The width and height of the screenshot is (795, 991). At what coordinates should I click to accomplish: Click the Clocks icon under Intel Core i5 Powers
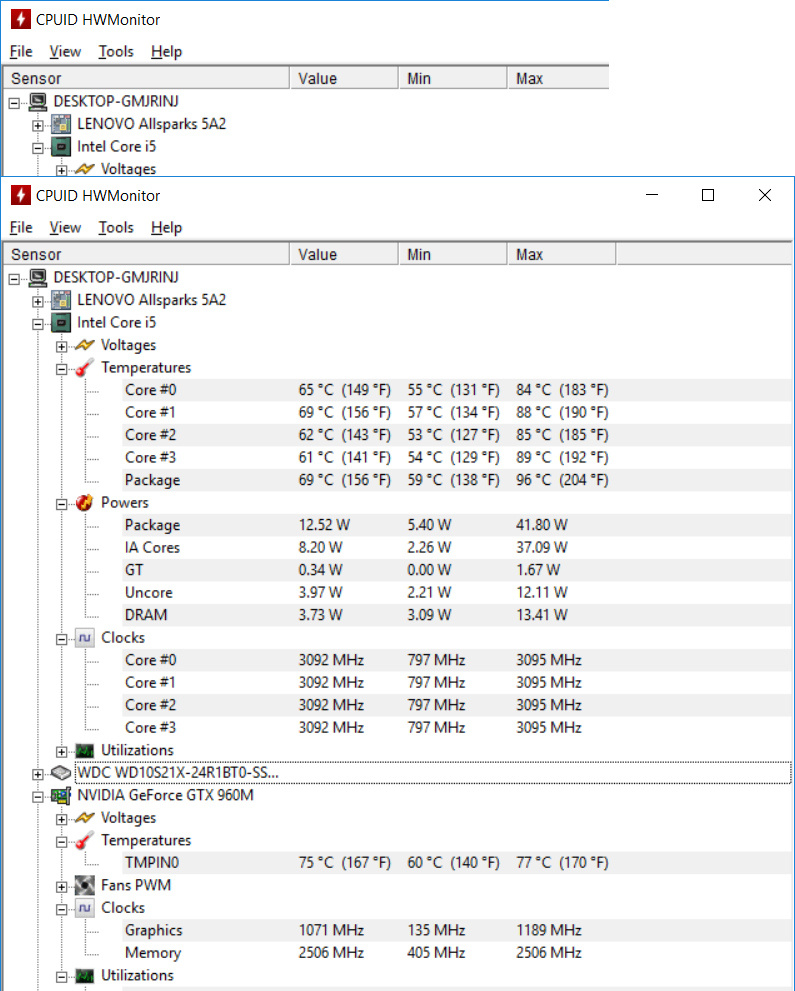[x=86, y=638]
